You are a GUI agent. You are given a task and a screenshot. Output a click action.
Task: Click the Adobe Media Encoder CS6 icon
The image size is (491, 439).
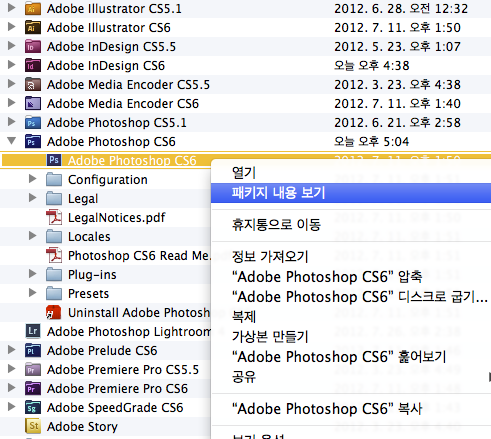33,103
